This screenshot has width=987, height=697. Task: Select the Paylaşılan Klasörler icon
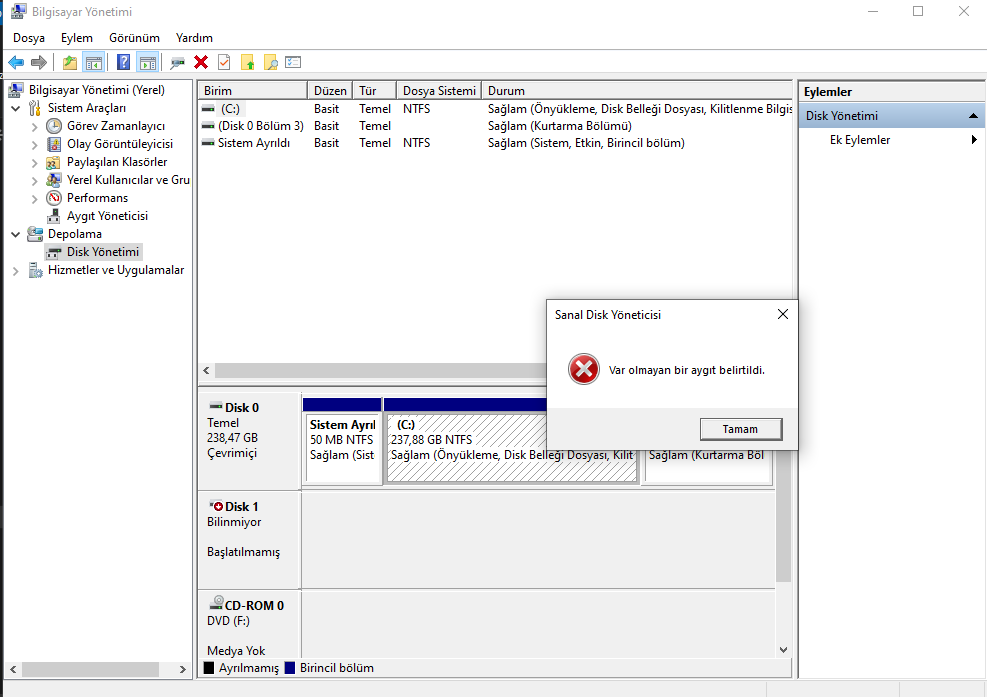(54, 162)
